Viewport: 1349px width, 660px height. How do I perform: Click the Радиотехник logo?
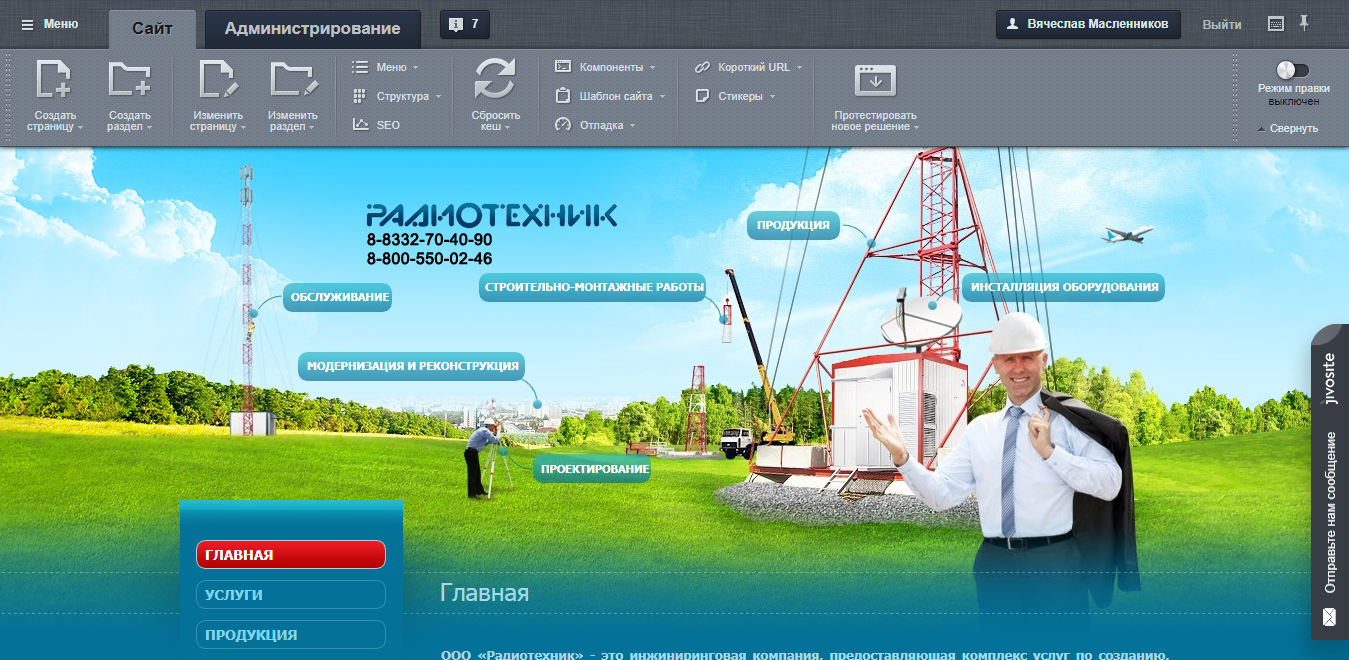tap(491, 215)
